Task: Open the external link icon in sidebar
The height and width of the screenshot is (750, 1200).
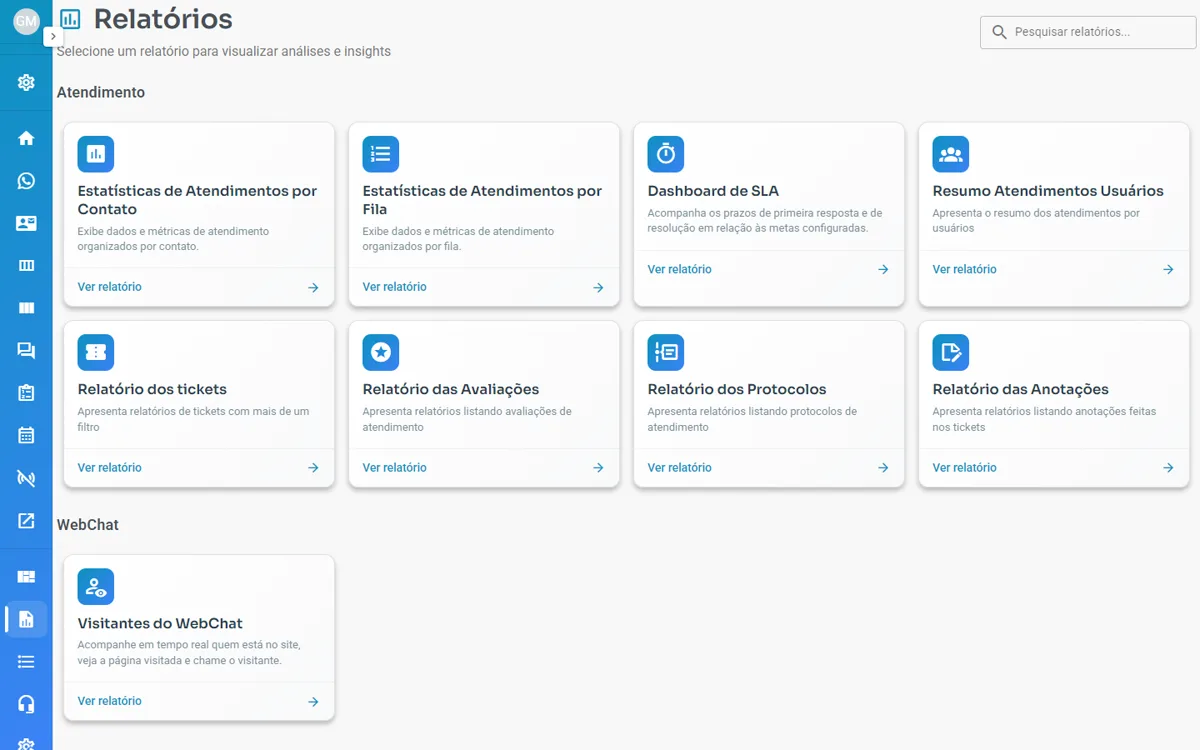Action: tap(26, 520)
